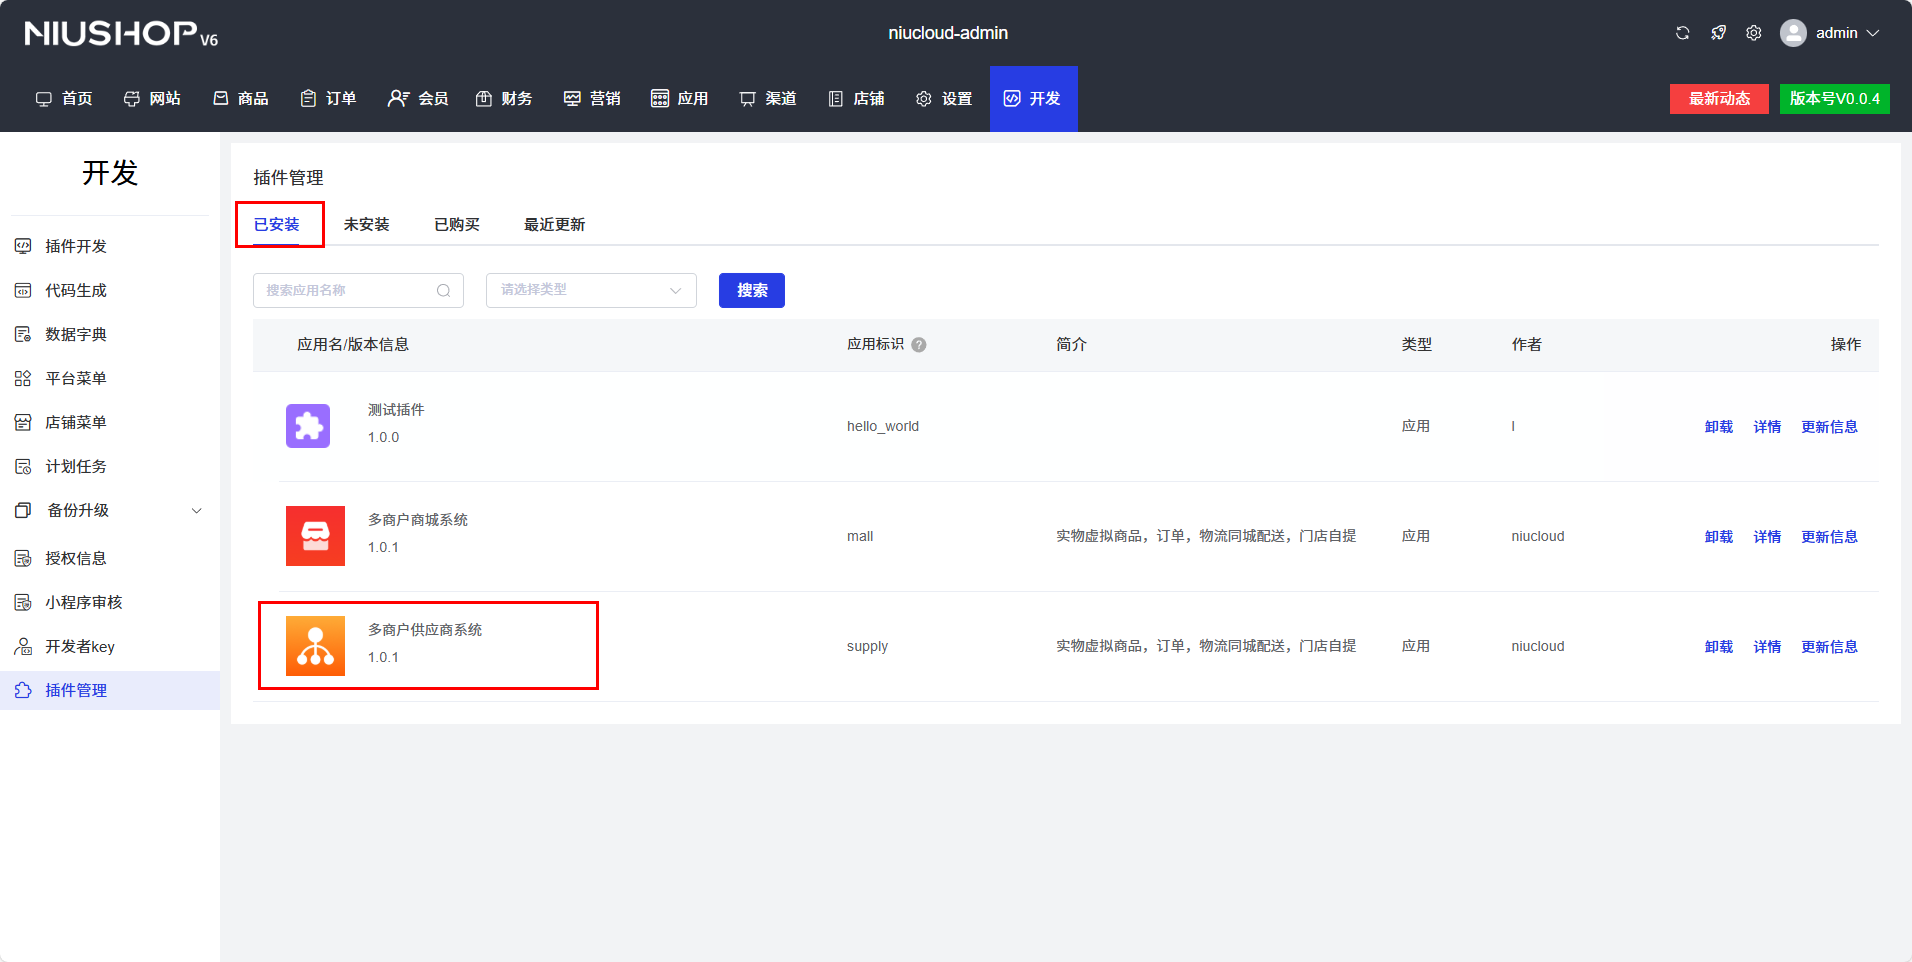
Task: Click the rocket icon in header
Action: pyautogui.click(x=1718, y=33)
